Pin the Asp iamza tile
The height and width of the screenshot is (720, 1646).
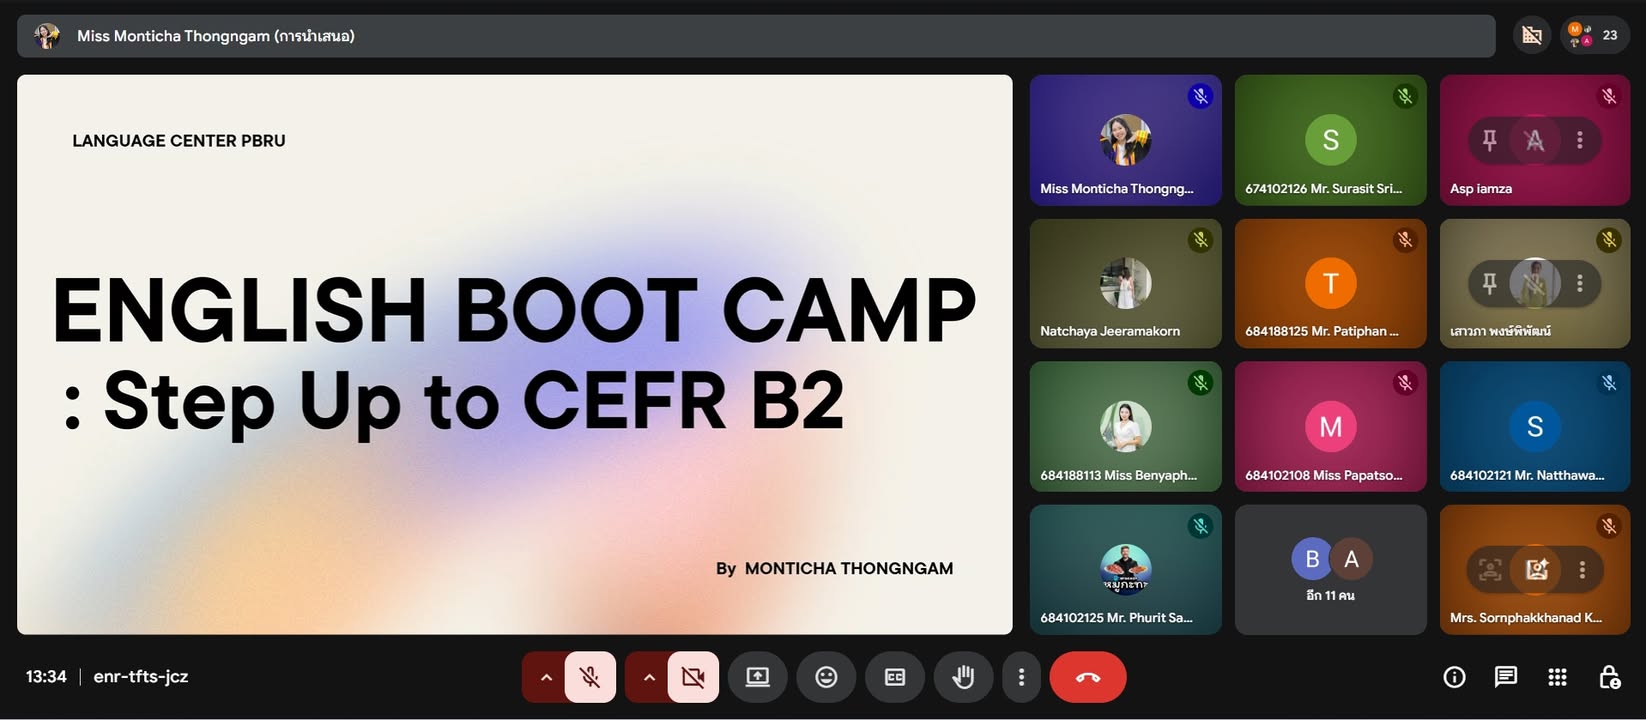(1489, 140)
